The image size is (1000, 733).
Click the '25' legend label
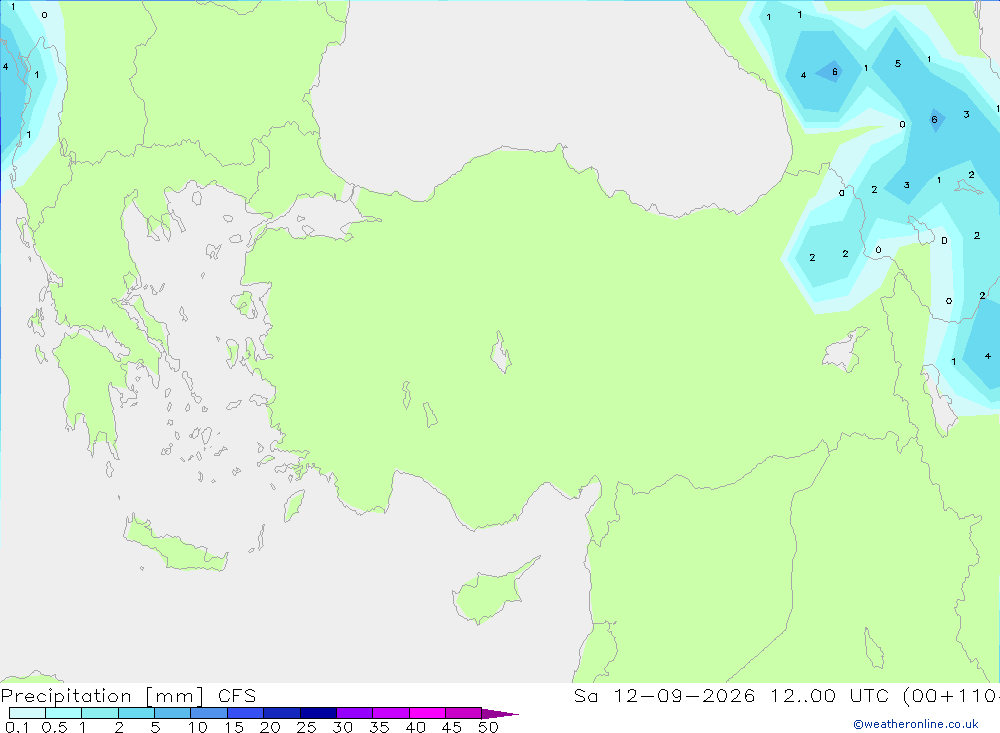click(x=307, y=727)
